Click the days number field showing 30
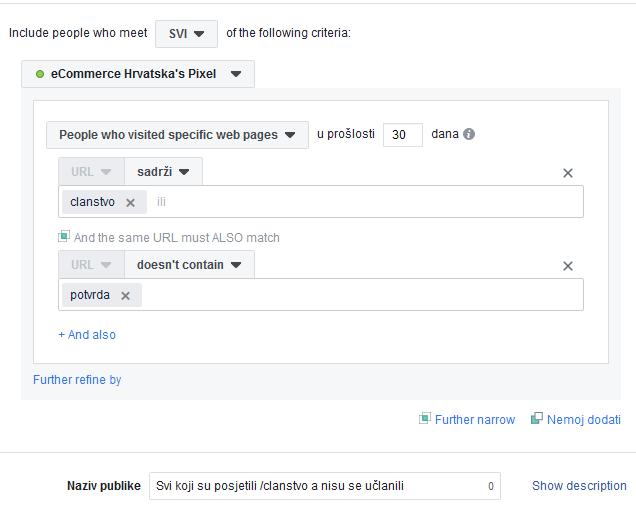This screenshot has width=636, height=517. coord(402,135)
